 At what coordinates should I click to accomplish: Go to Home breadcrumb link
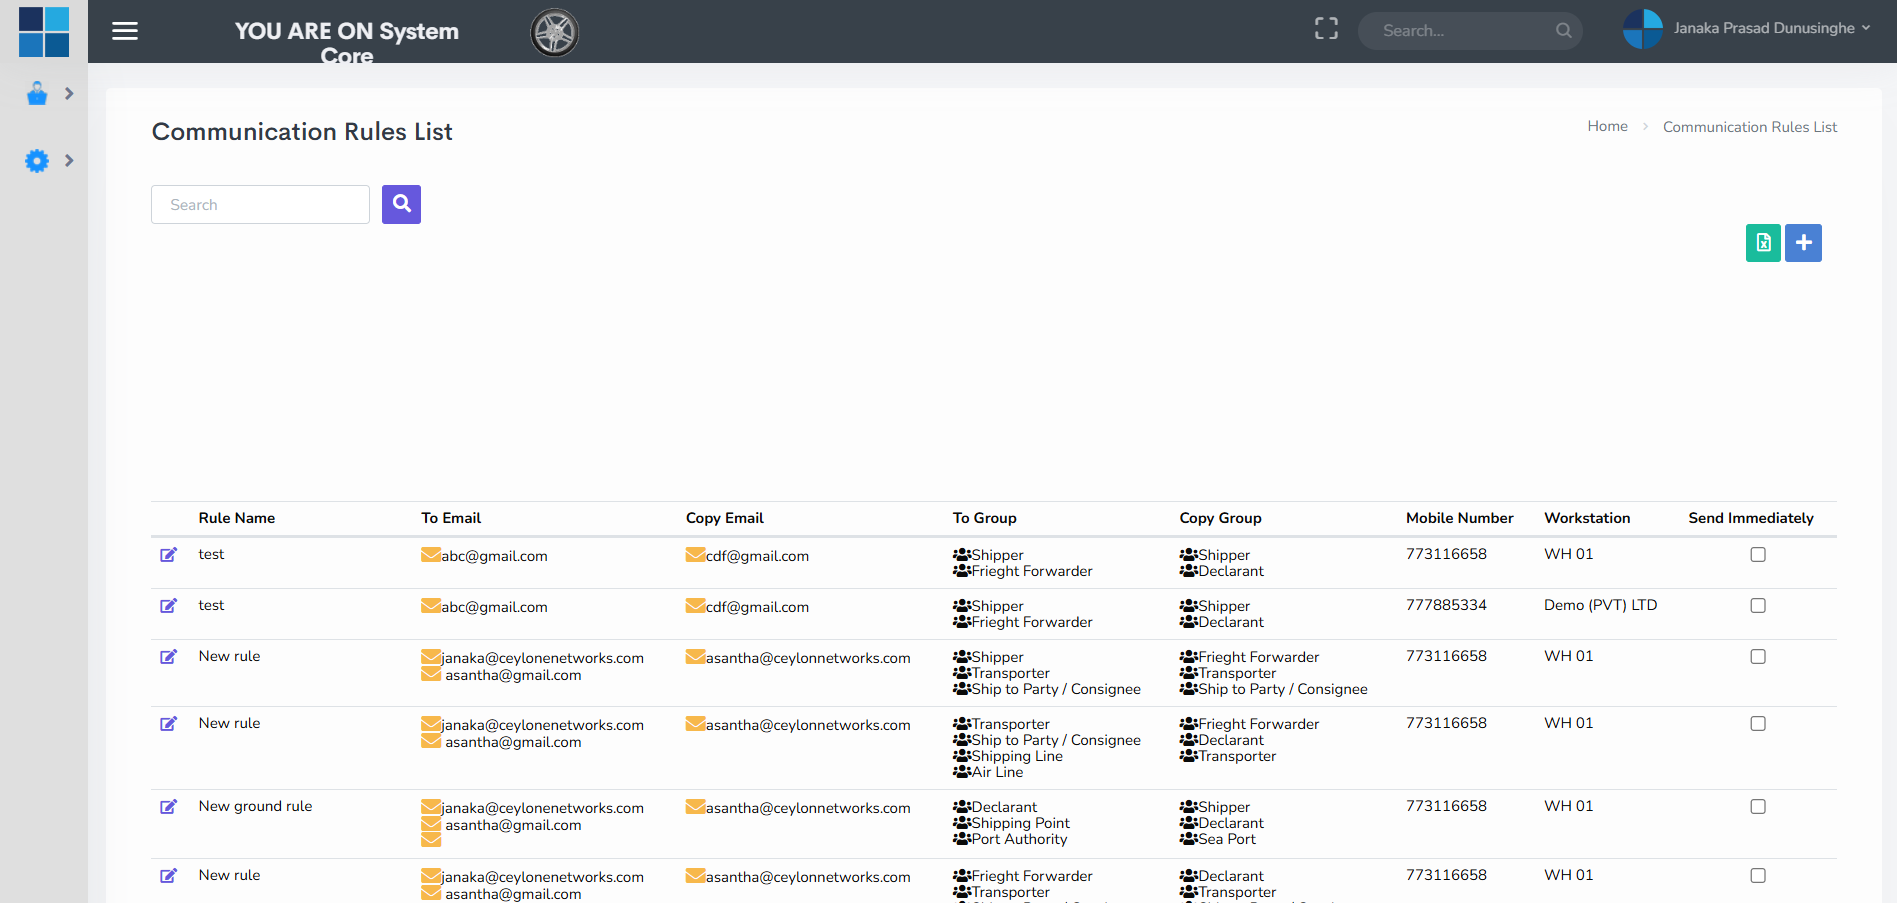tap(1607, 126)
